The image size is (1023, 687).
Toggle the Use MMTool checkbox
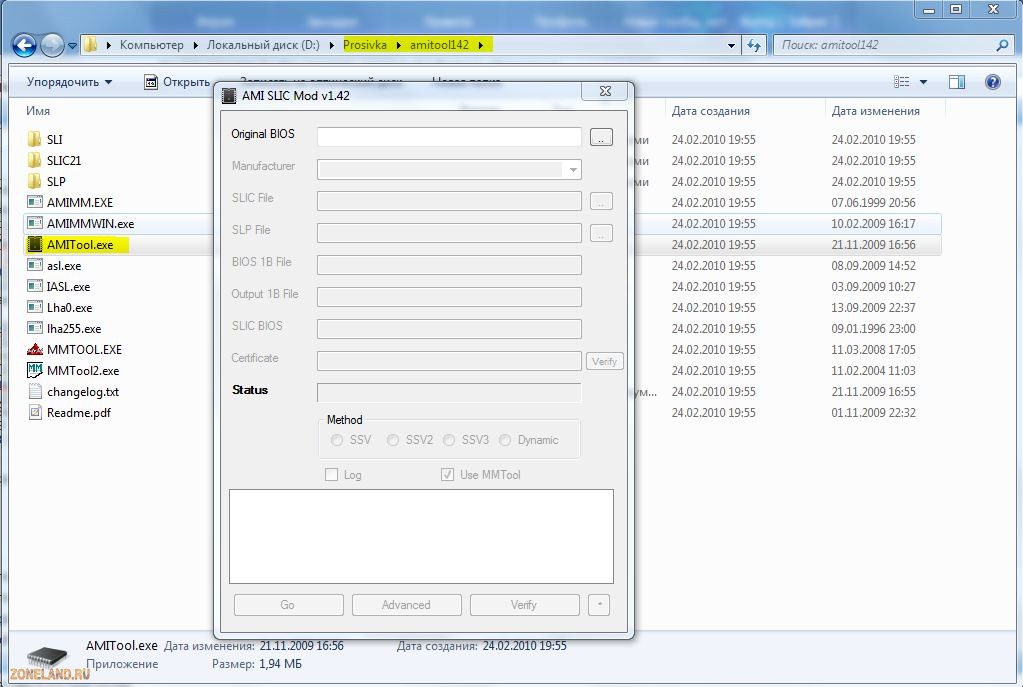click(447, 475)
